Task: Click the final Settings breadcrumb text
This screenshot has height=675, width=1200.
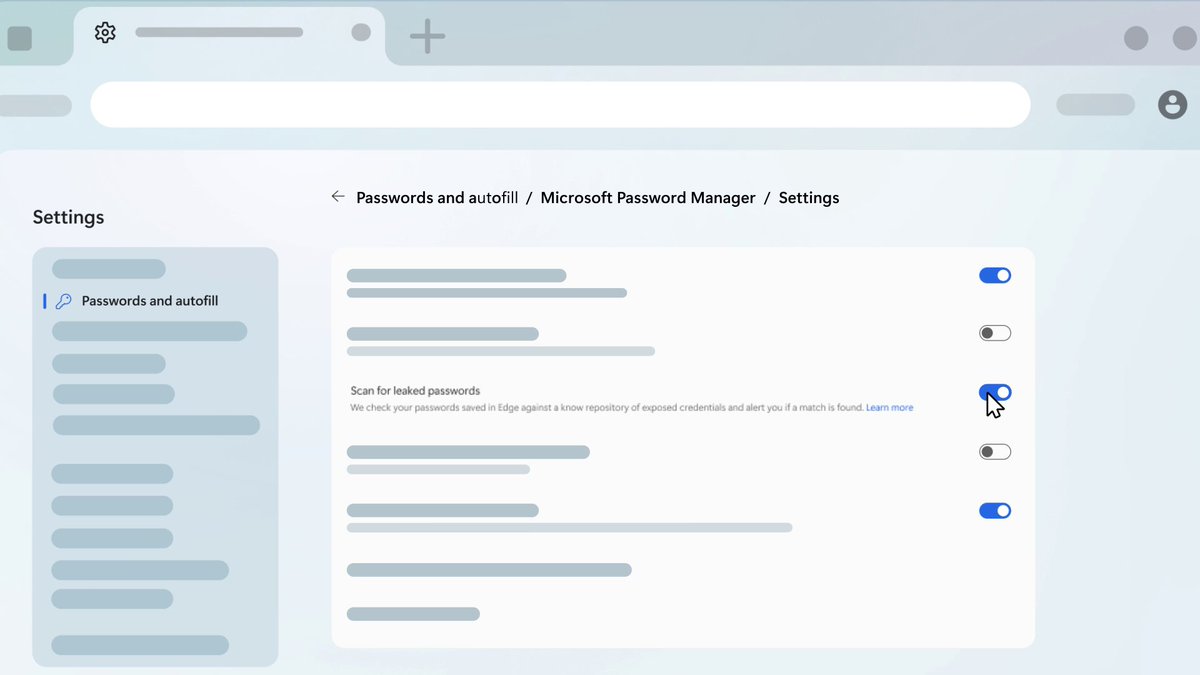Action: pyautogui.click(x=809, y=198)
